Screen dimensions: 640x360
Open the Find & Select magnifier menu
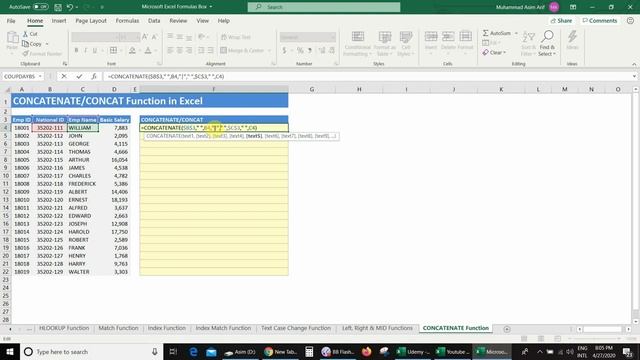[x=547, y=44]
